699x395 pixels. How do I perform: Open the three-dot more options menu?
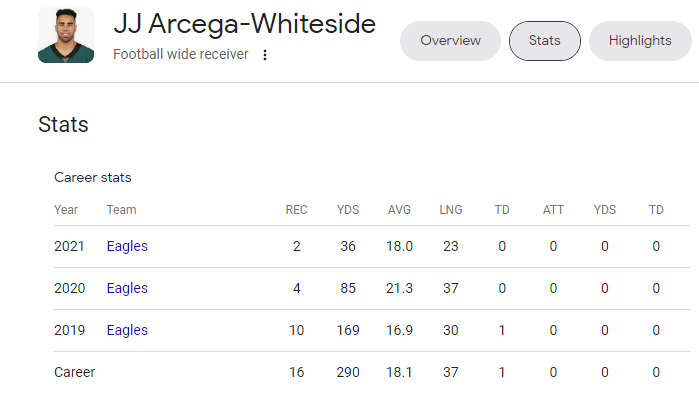tap(265, 55)
